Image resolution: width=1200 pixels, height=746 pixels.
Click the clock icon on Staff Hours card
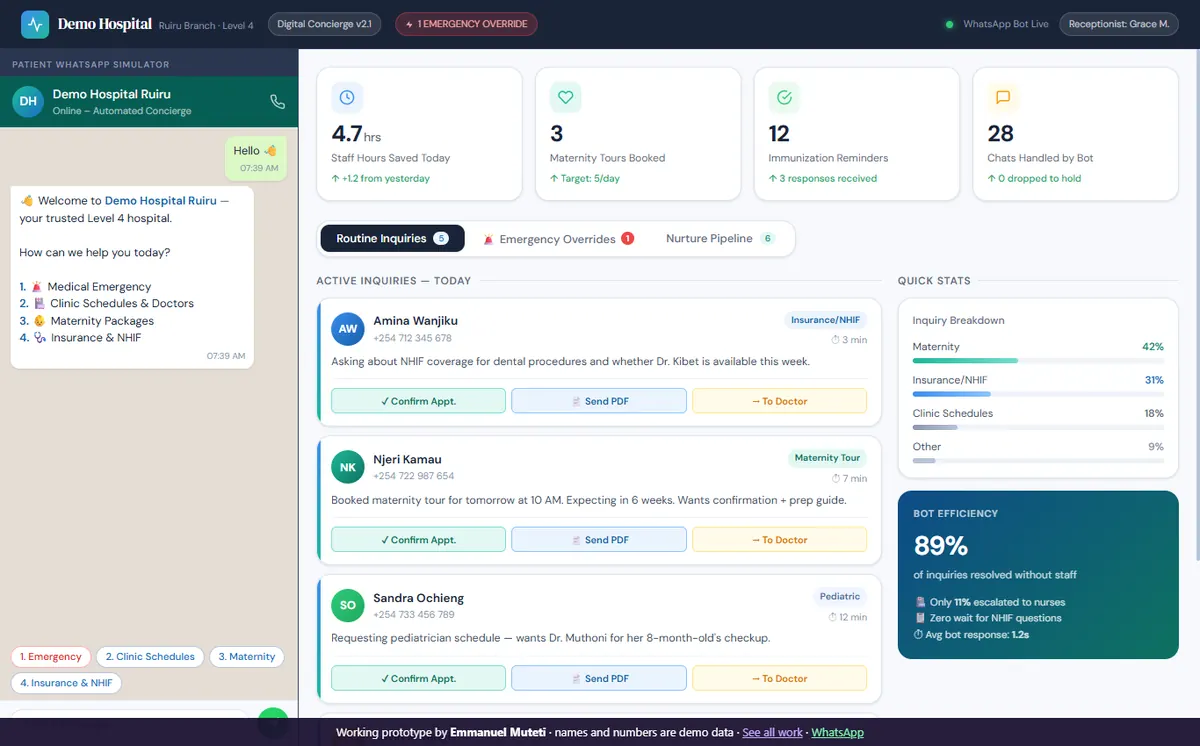click(347, 97)
